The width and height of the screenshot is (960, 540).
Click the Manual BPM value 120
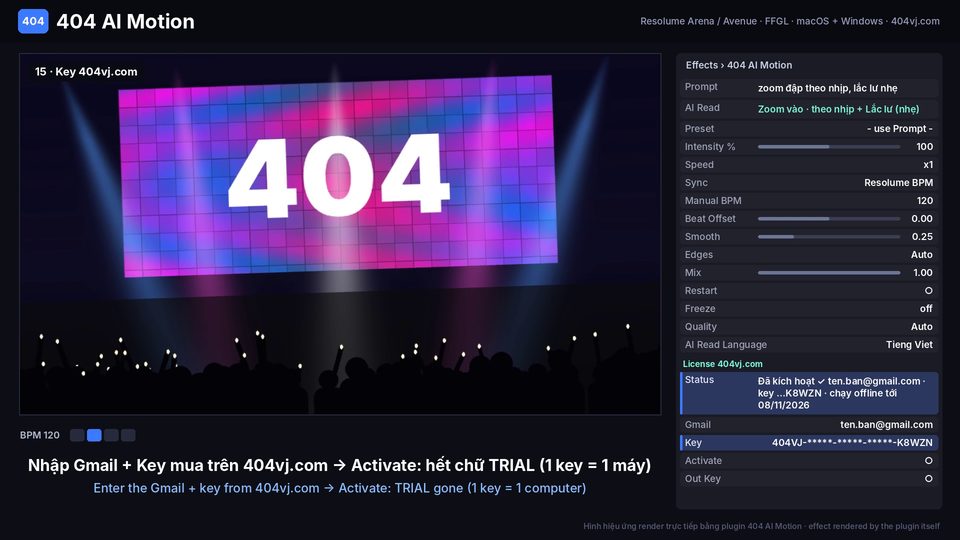pyautogui.click(x=924, y=201)
